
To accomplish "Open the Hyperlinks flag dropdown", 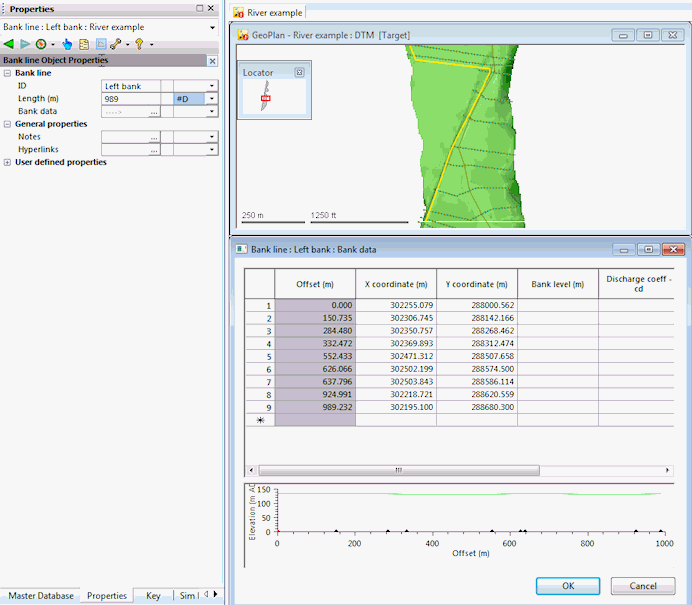I will [212, 150].
